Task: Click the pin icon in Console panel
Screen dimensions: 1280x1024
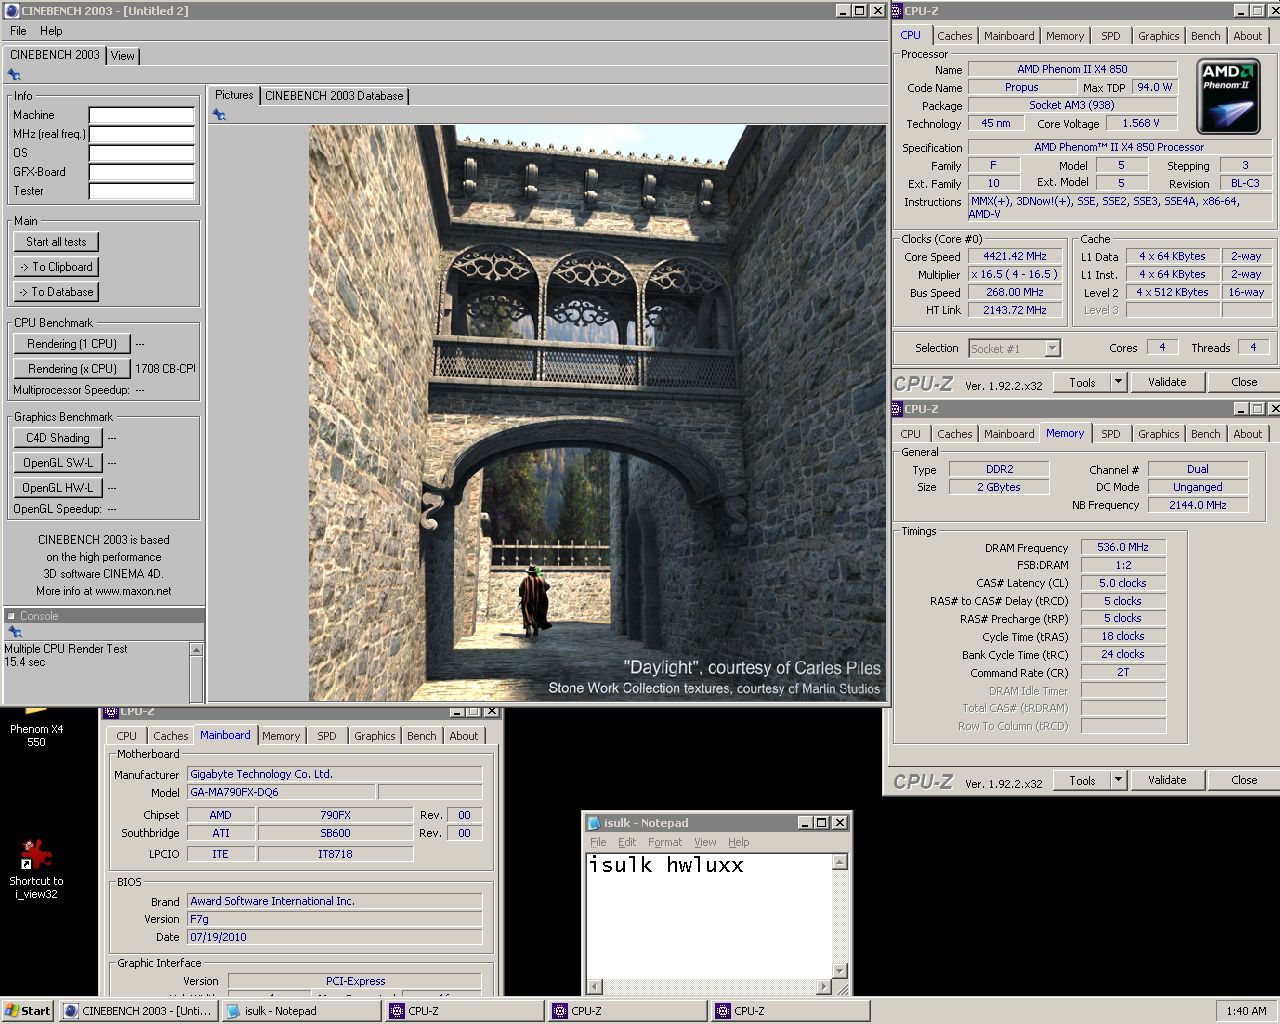Action: pyautogui.click(x=14, y=632)
